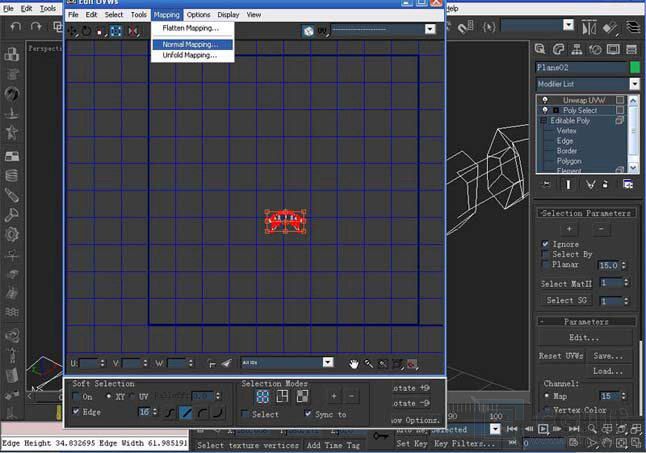Image resolution: width=646 pixels, height=453 pixels.
Task: Choose Normal Mapping from Mapping menu
Action: coord(189,44)
